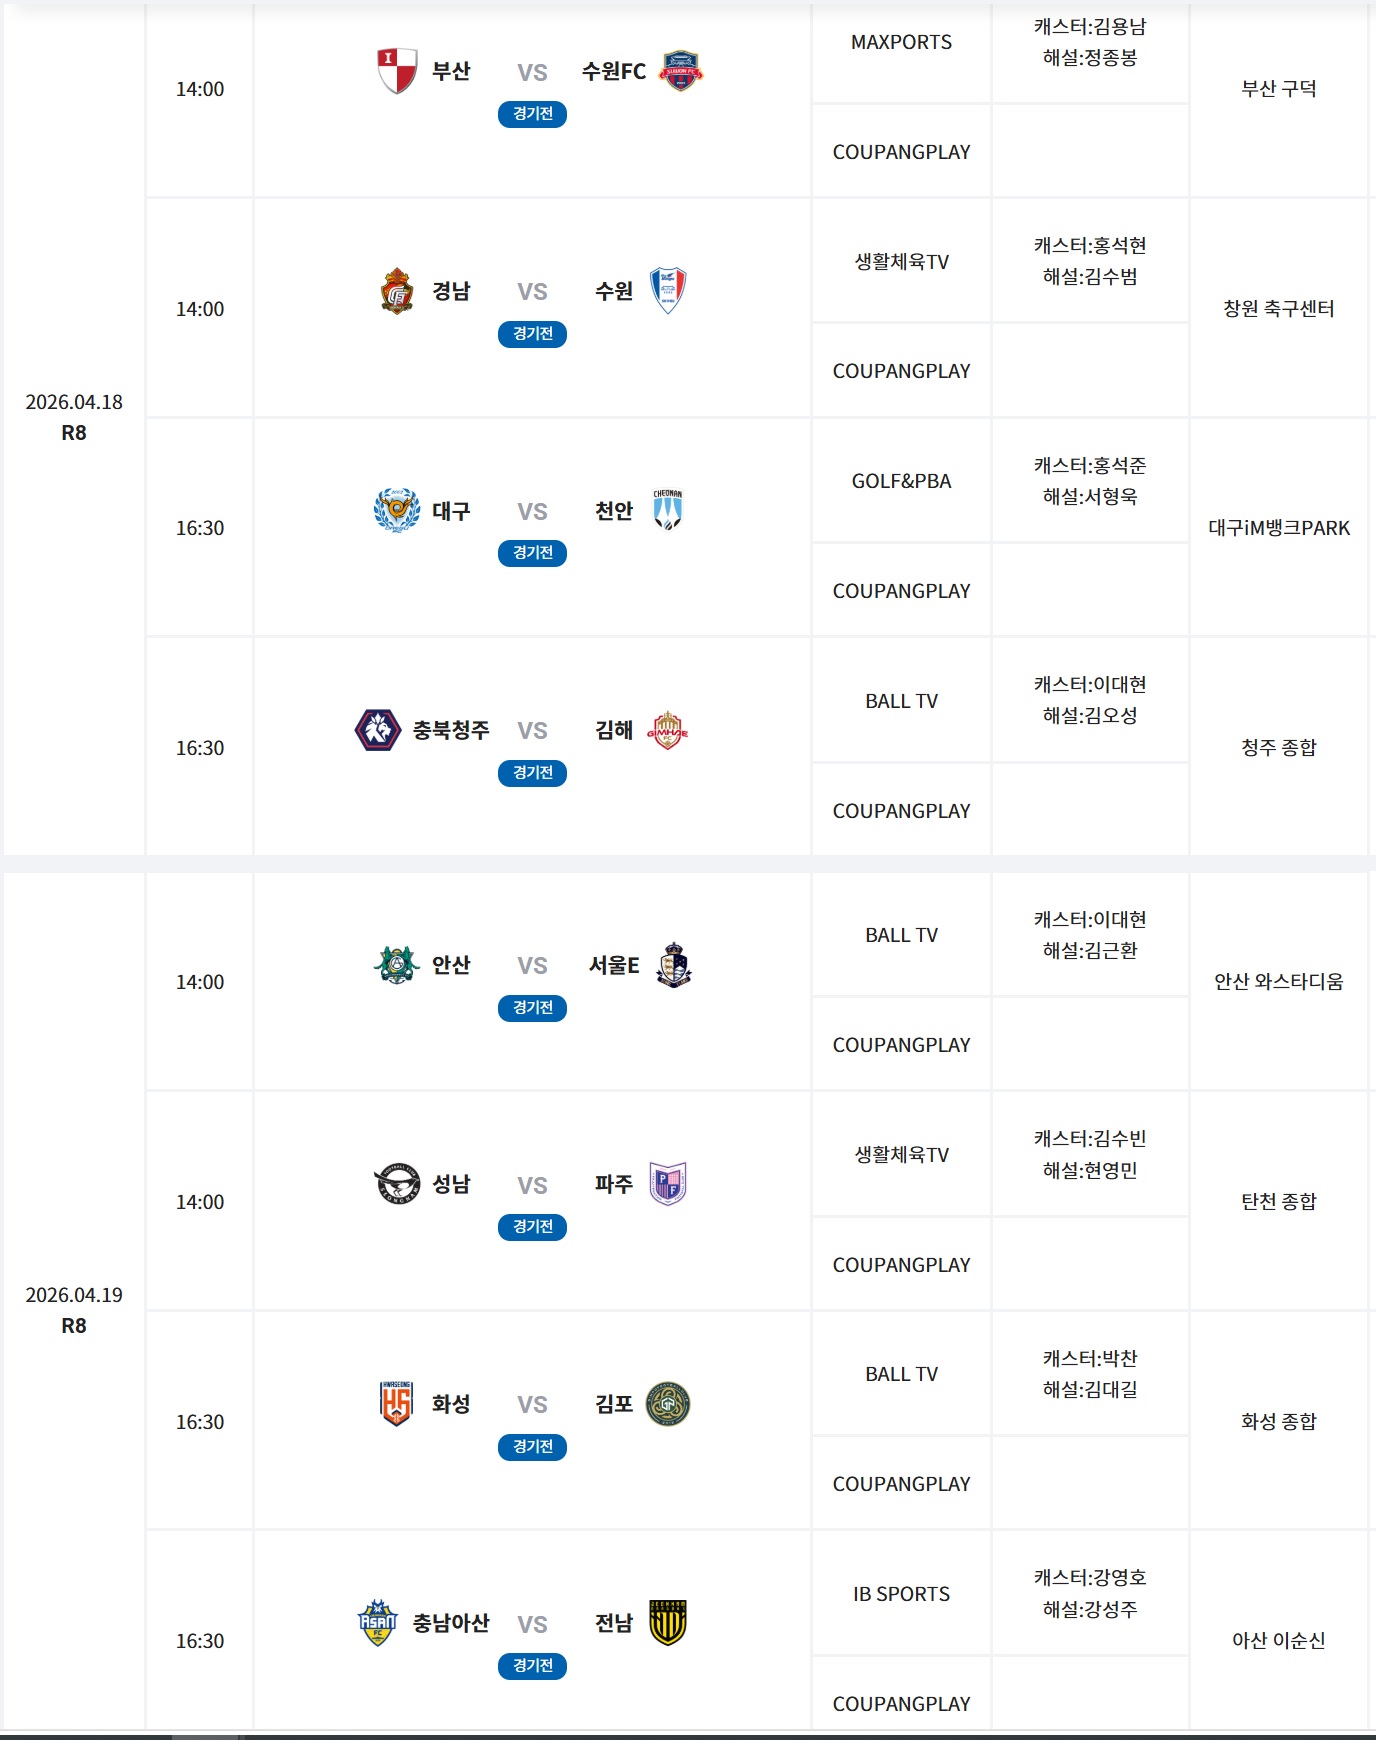This screenshot has height=1740, width=1376.
Task: Select the 김포 team name
Action: coord(614,1404)
